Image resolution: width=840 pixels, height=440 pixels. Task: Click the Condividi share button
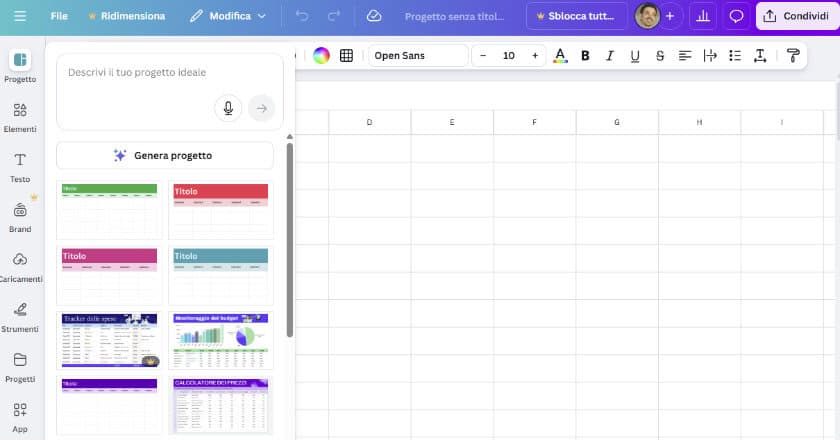tap(797, 16)
